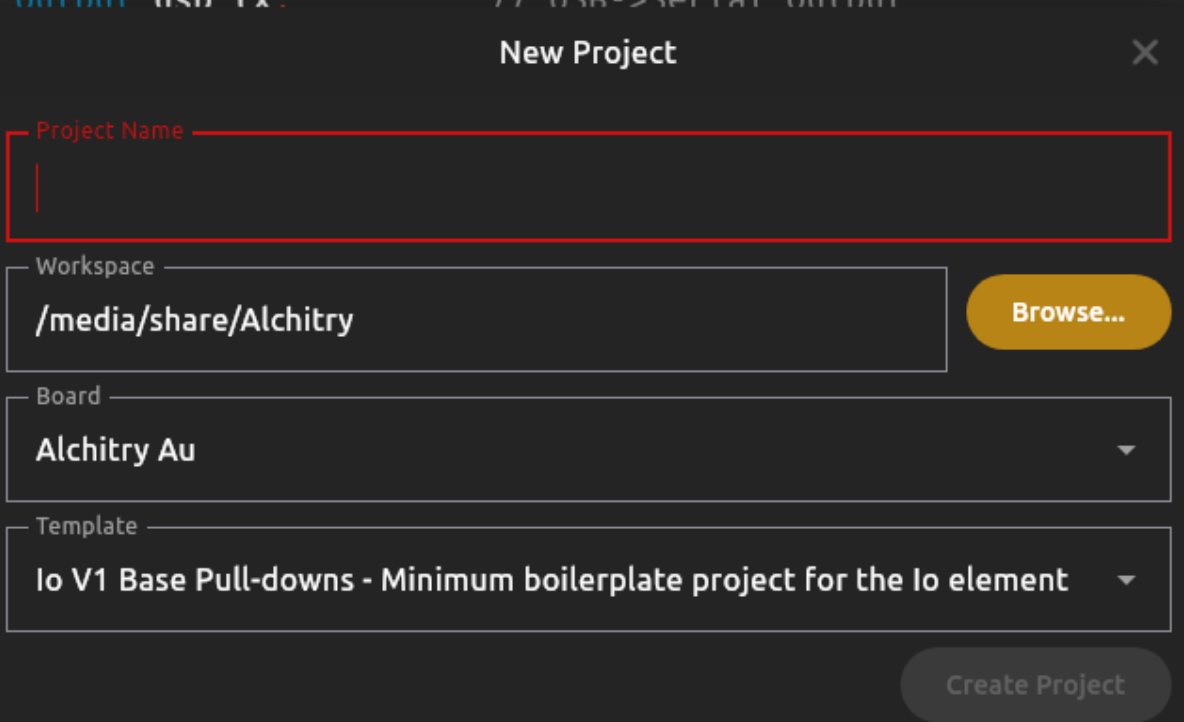Select the Alchitry Au board value
This screenshot has width=1184, height=722.
pos(116,450)
